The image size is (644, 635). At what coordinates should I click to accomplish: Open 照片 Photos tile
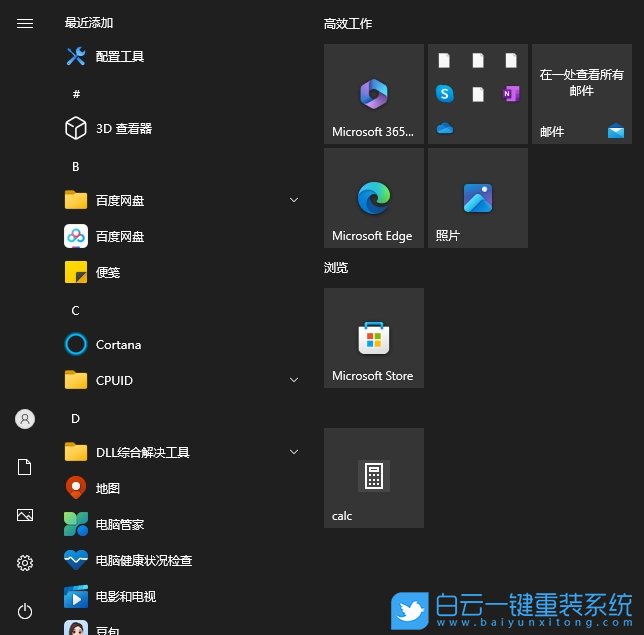478,198
